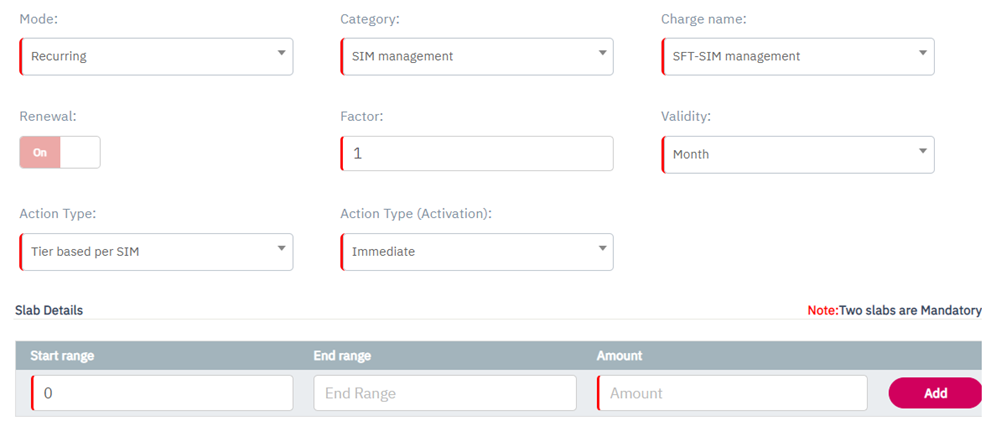Toggle the Renewal switch off
Screen dimensions: 996x442
pyautogui.click(x=60, y=153)
